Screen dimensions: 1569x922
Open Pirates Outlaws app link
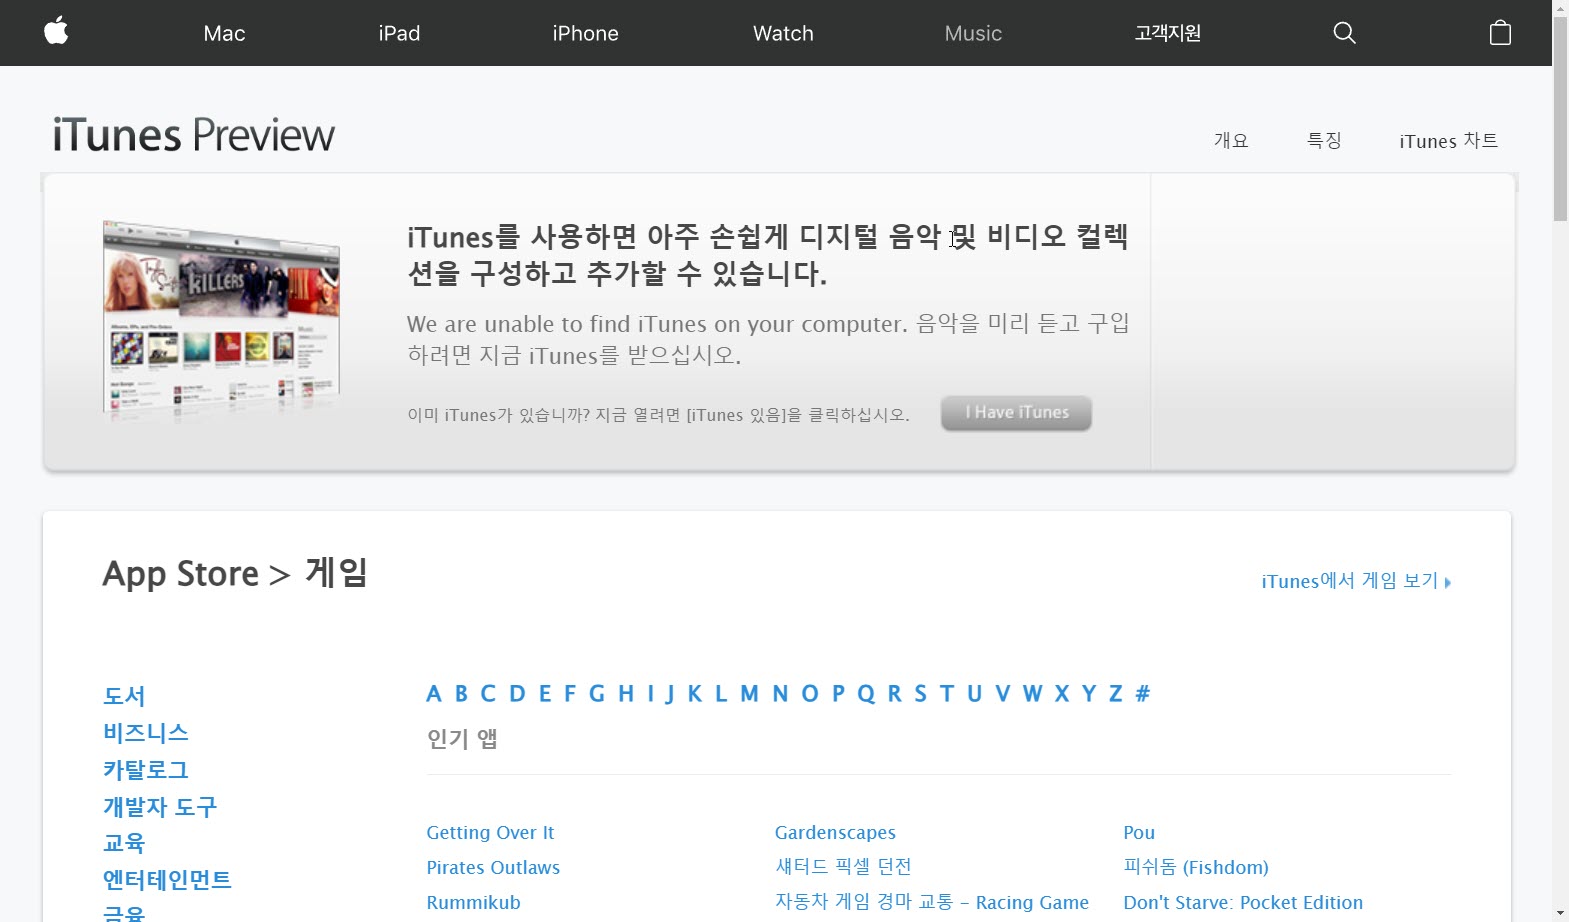493,867
